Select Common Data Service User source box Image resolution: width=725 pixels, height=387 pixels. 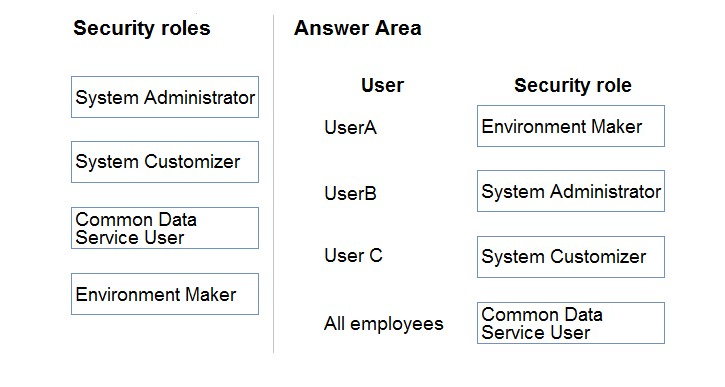[165, 228]
